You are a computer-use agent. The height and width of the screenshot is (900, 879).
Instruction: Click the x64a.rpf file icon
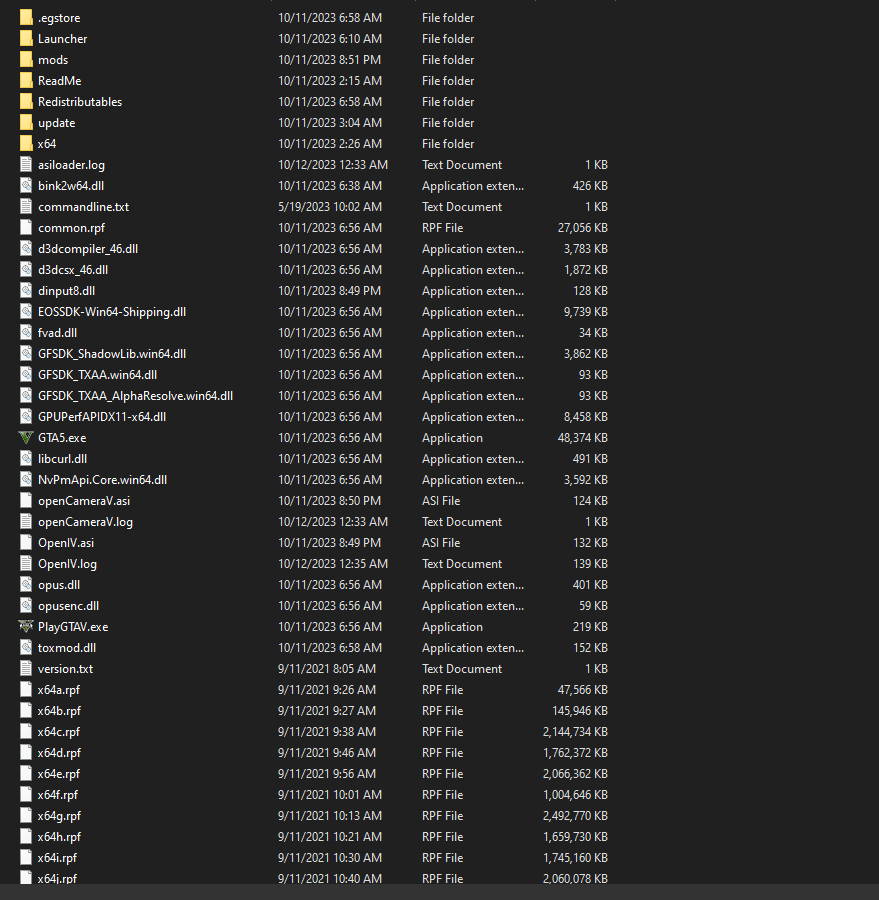(26, 690)
